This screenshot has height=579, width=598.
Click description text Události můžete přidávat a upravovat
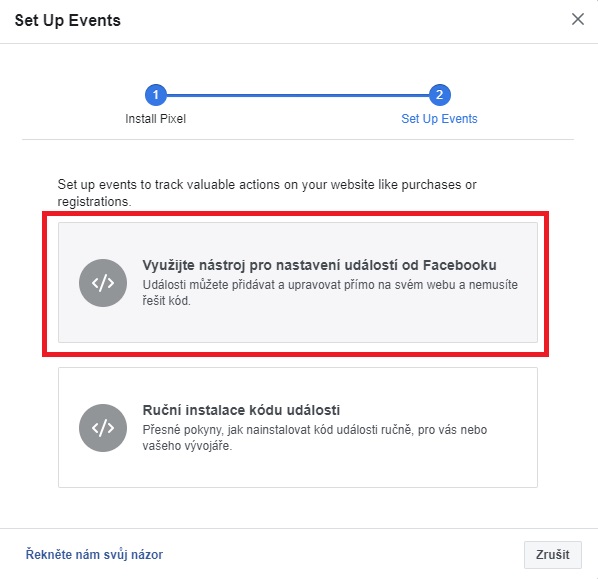click(330, 293)
